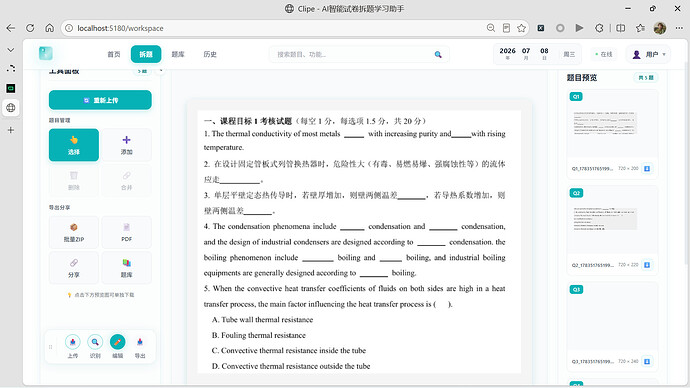Export questions as 批量ZIP
690x388 pixels.
click(x=73, y=232)
